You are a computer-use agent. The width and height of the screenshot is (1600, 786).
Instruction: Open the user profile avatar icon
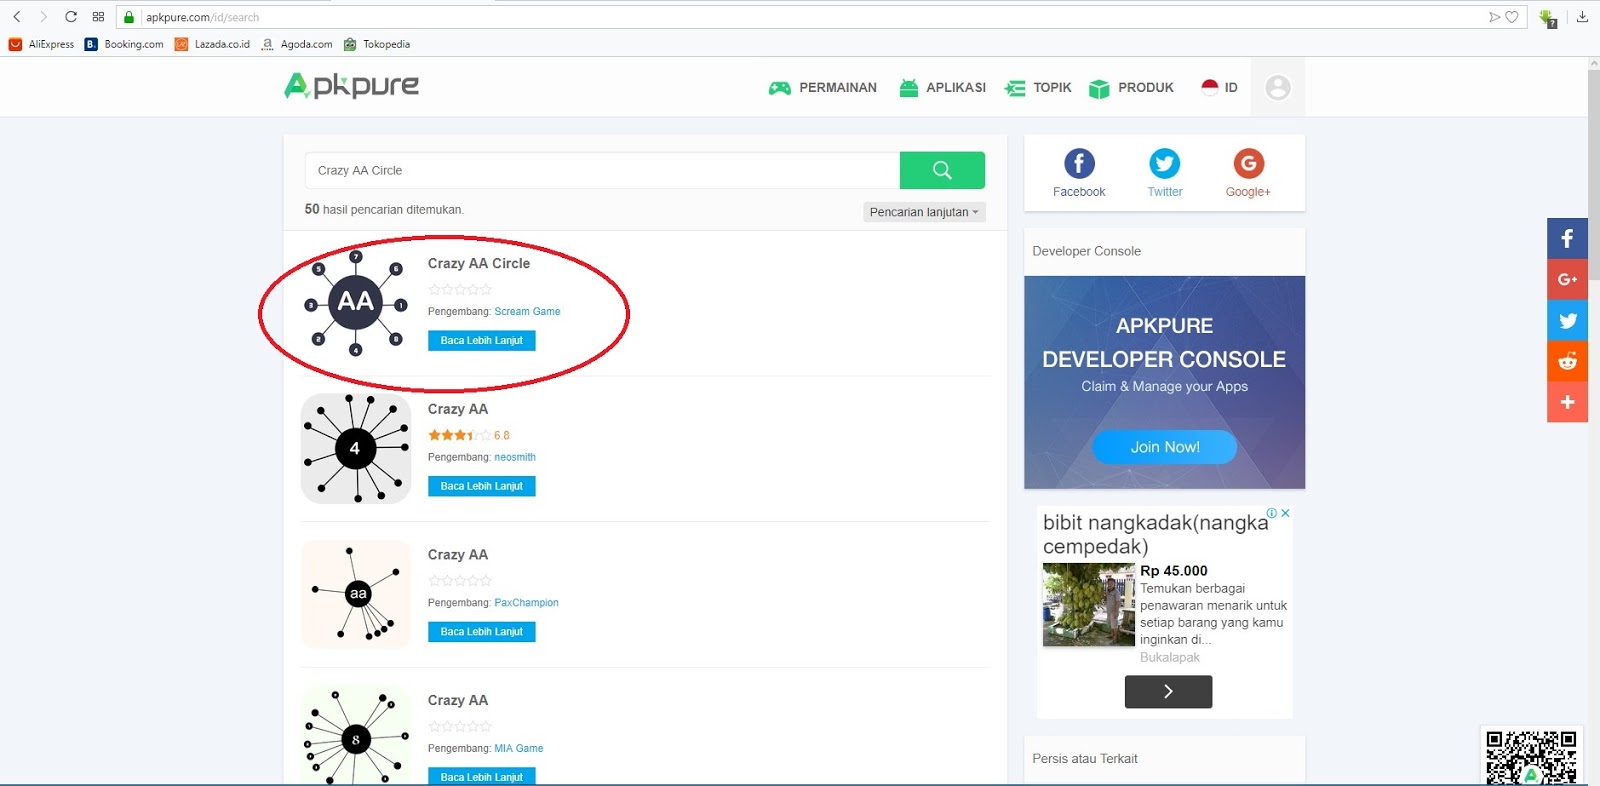pyautogui.click(x=1278, y=88)
